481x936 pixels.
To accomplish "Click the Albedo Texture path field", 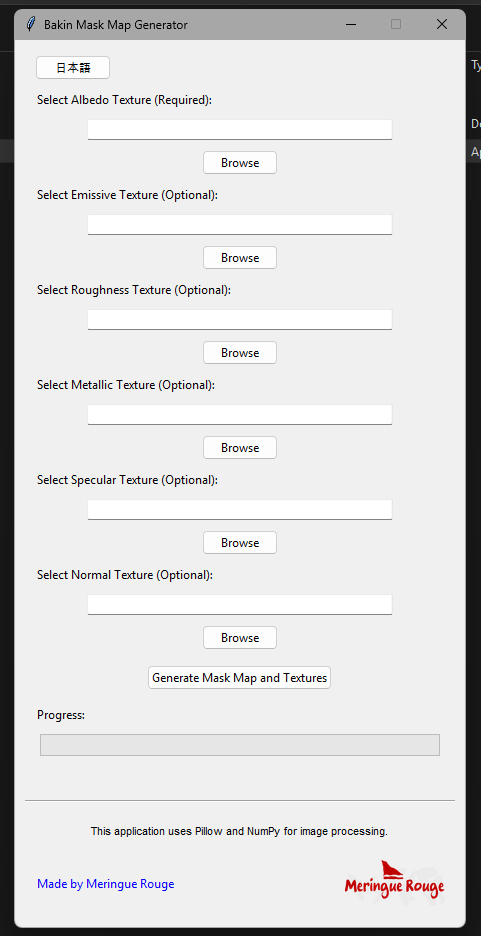I will [240, 130].
